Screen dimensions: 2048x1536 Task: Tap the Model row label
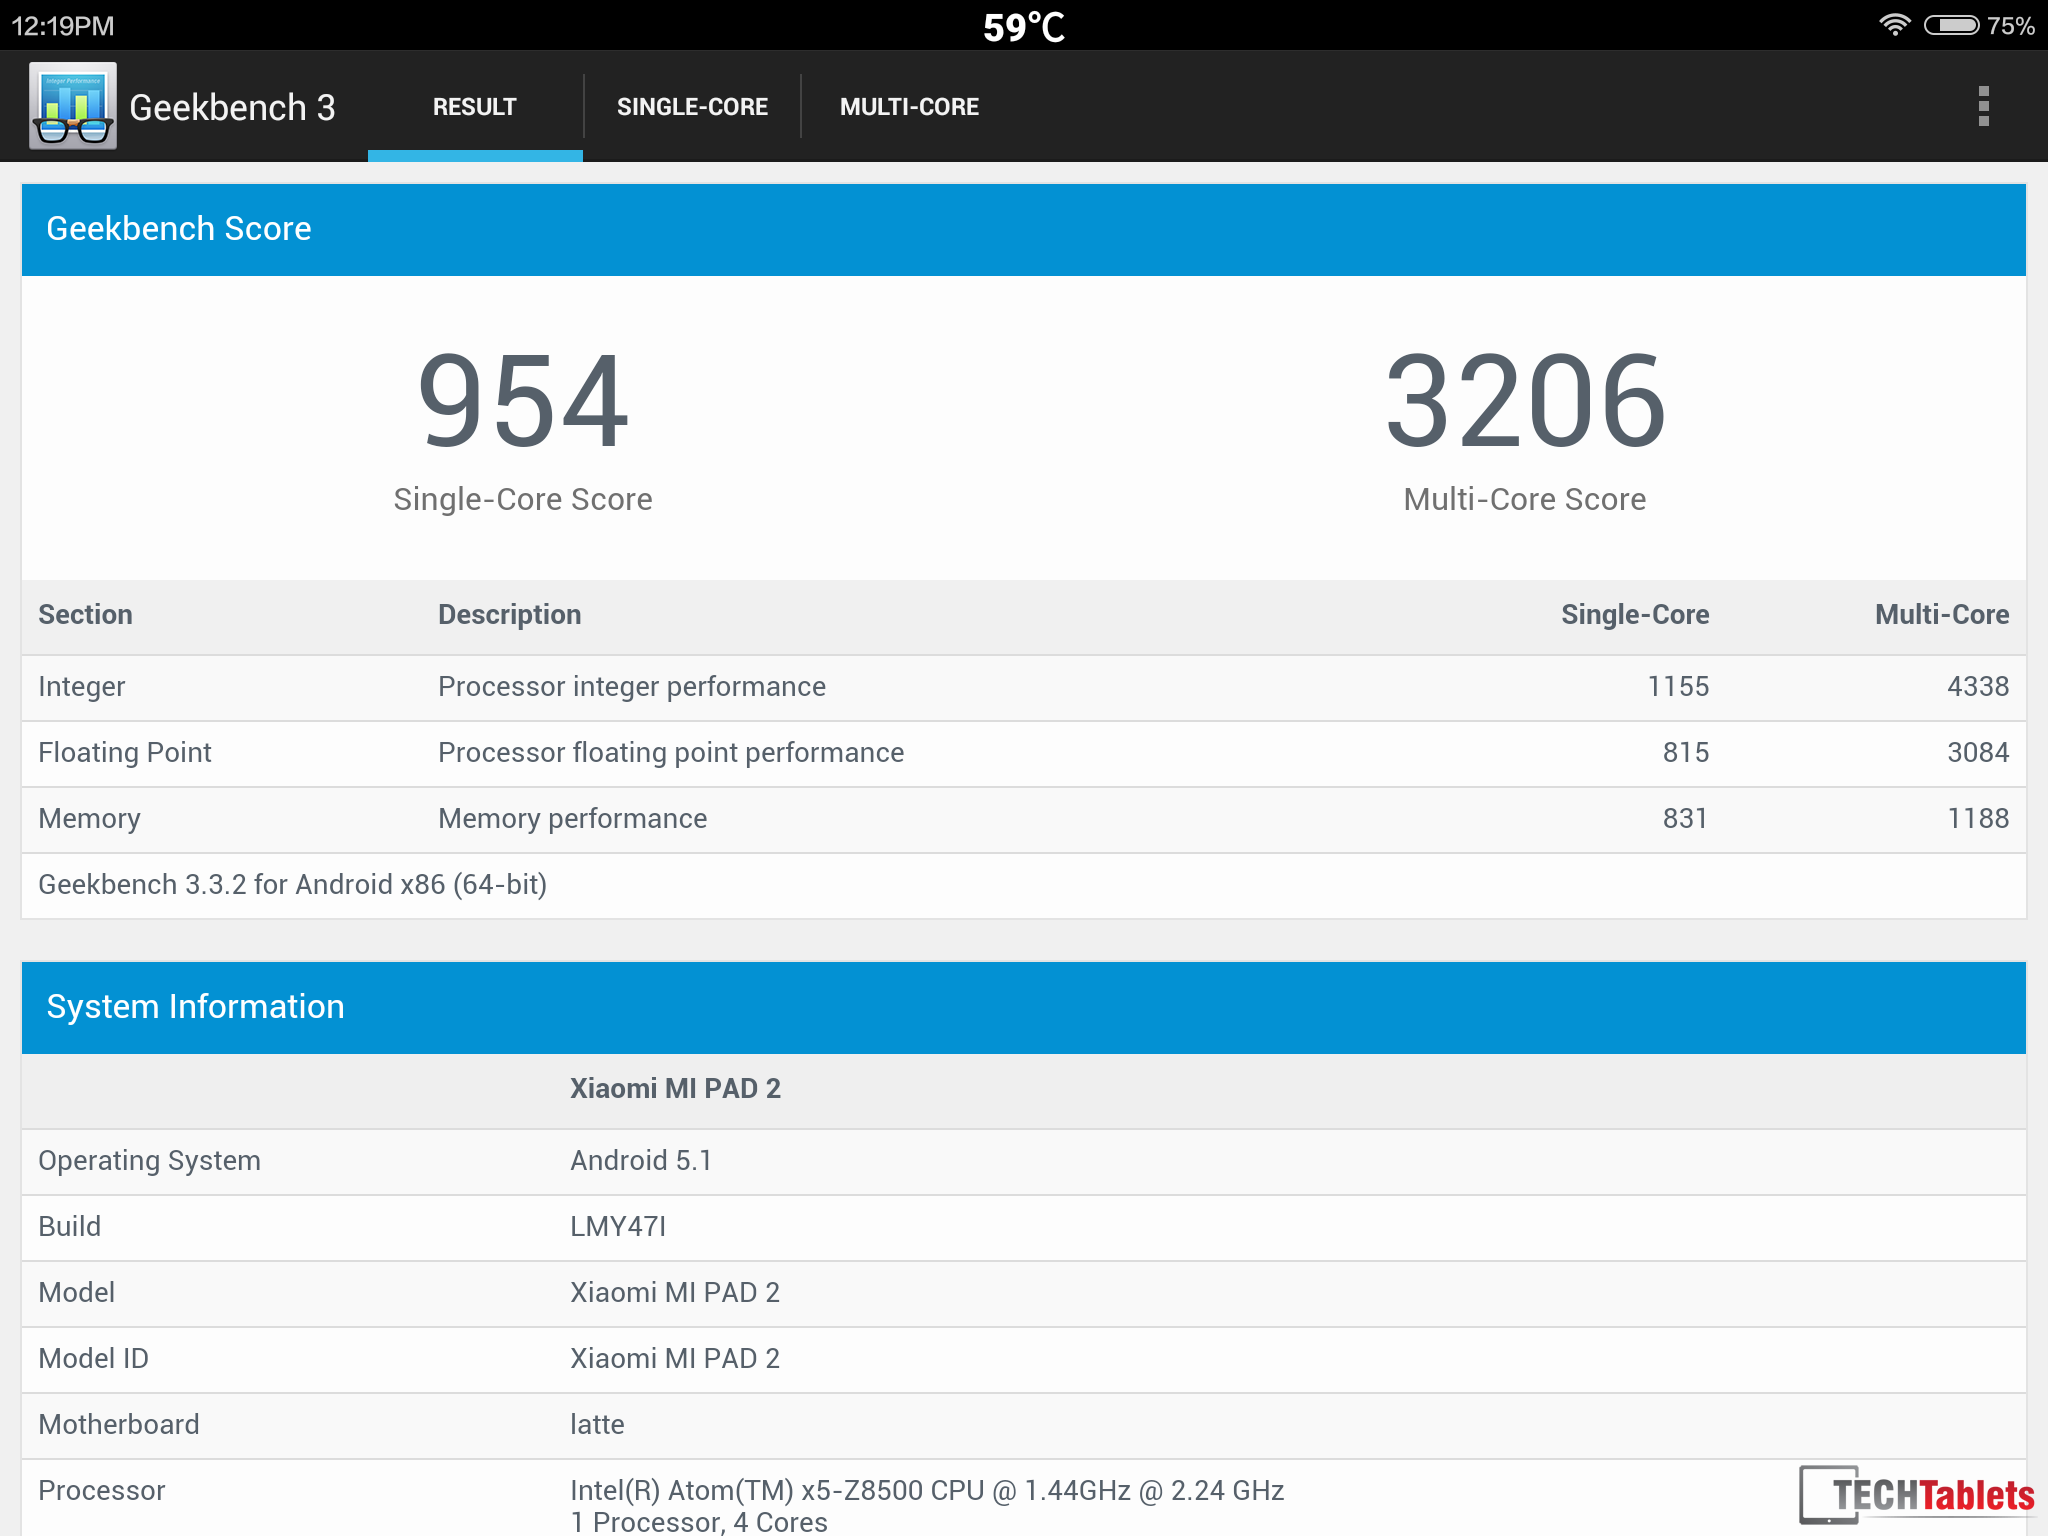(76, 1293)
